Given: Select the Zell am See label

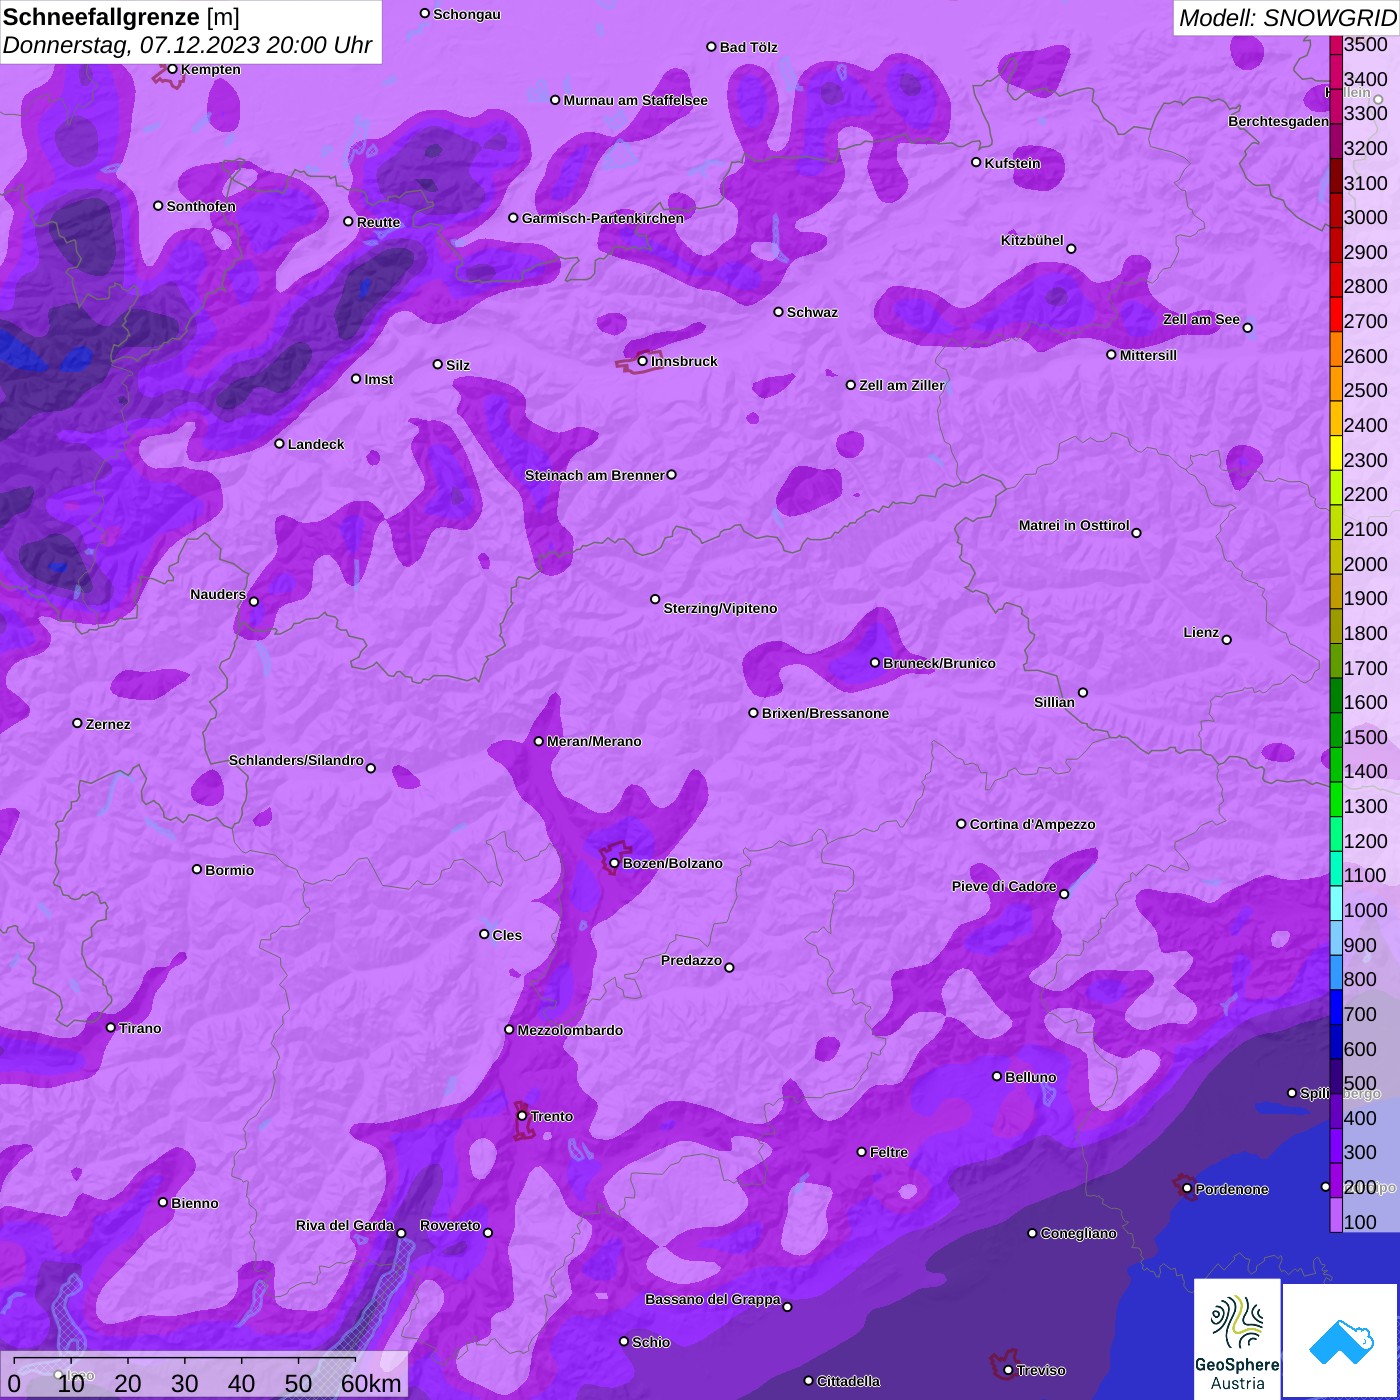Looking at the screenshot, I should pos(1201,319).
